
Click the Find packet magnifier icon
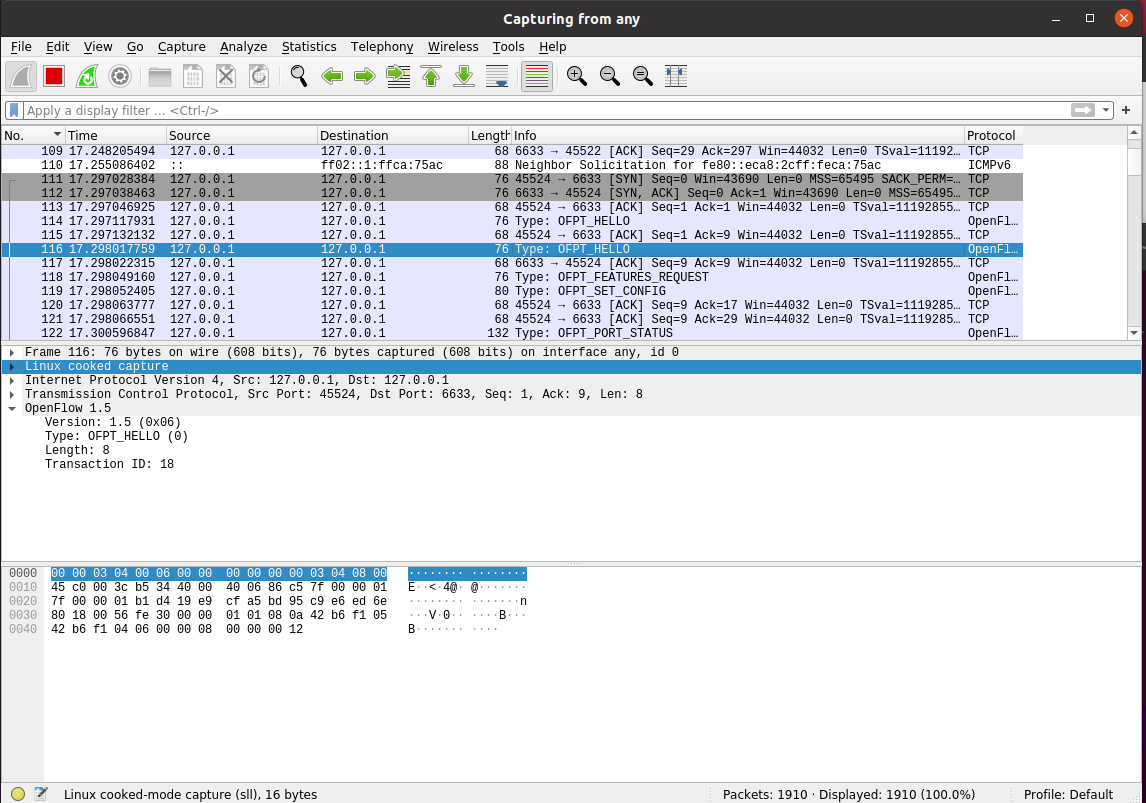pos(298,76)
